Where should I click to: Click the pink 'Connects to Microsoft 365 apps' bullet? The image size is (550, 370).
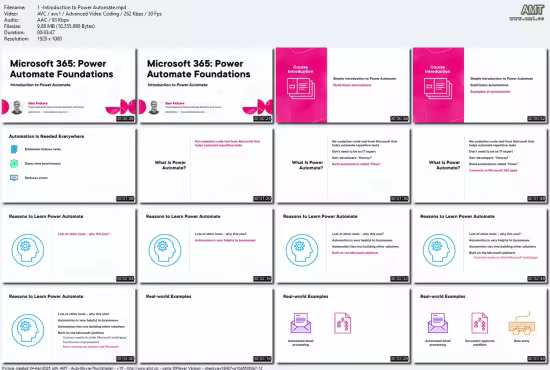pyautogui.click(x=493, y=170)
